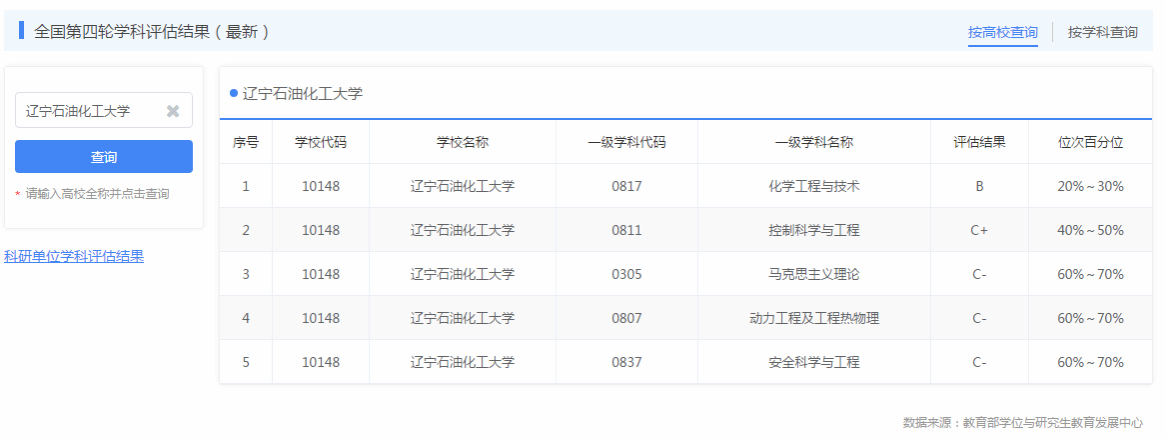Click the 一级学科名称 column header
The width and height of the screenshot is (1166, 439).
tap(814, 142)
